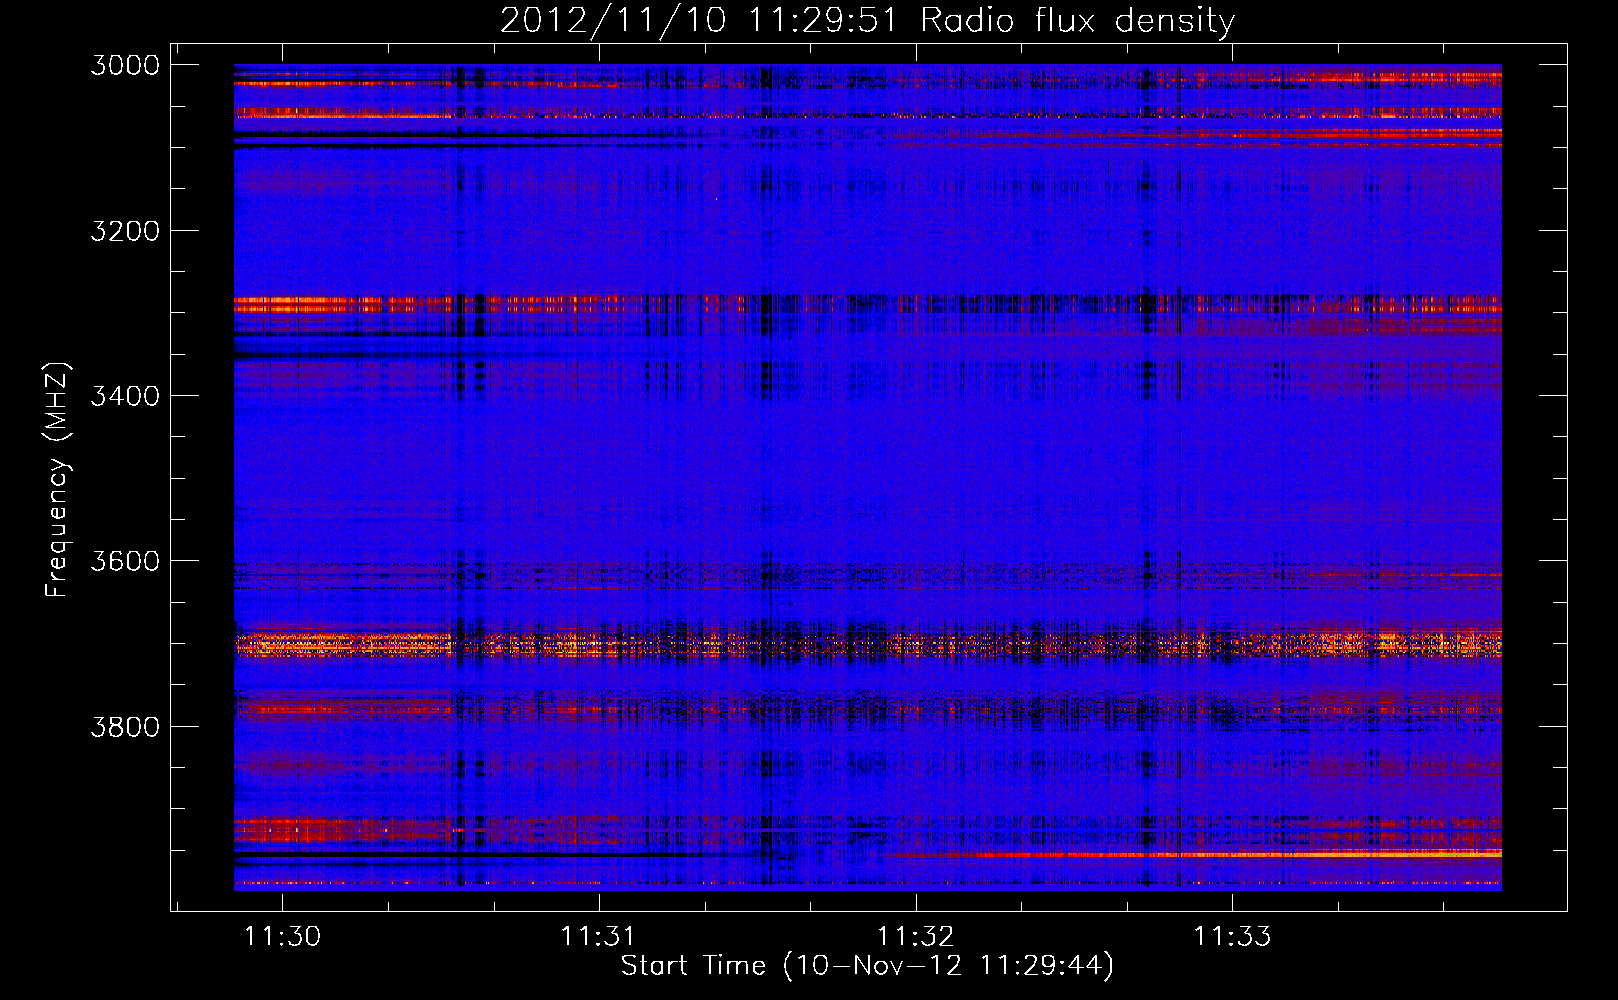Click the 11:30 time tick label
The image size is (1618, 1000).
283,936
